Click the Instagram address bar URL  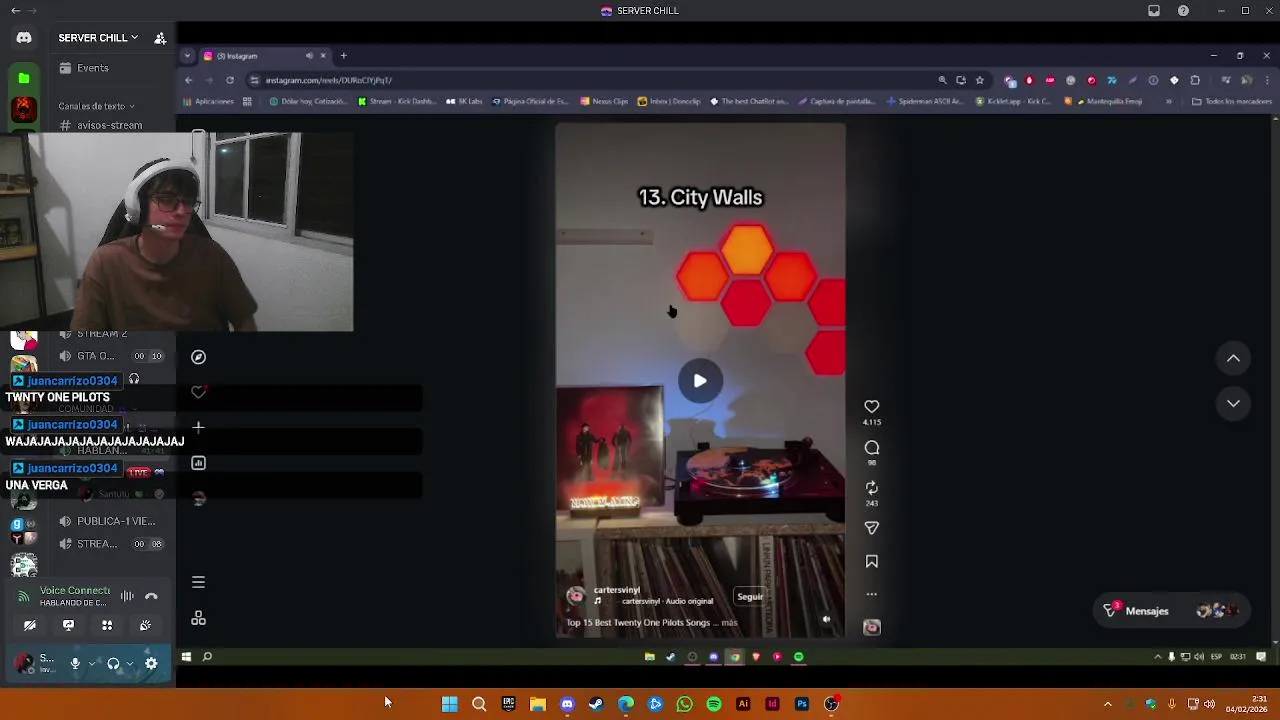(328, 80)
